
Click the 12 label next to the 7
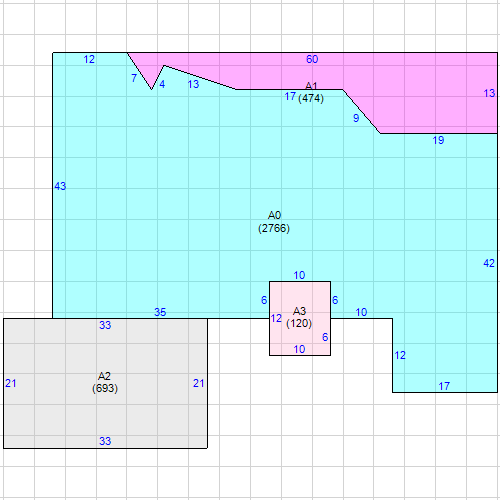point(89,59)
